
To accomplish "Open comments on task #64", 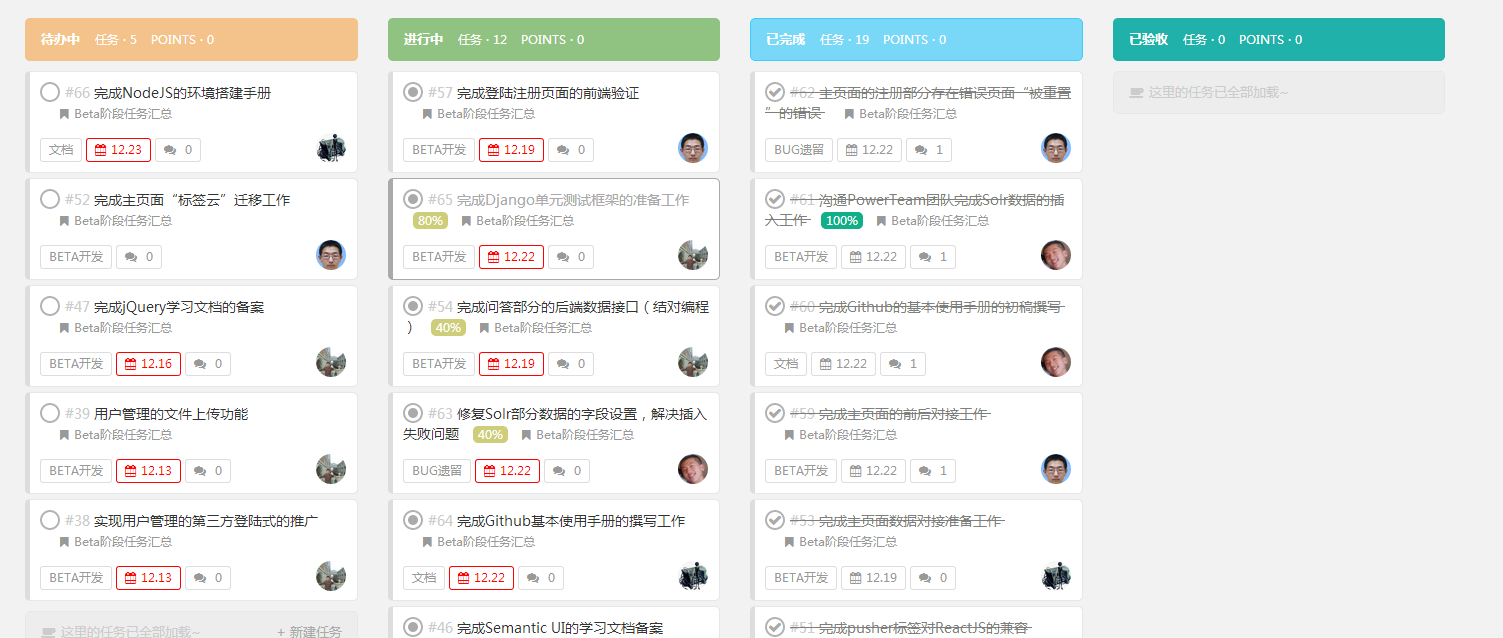I will pos(541,578).
